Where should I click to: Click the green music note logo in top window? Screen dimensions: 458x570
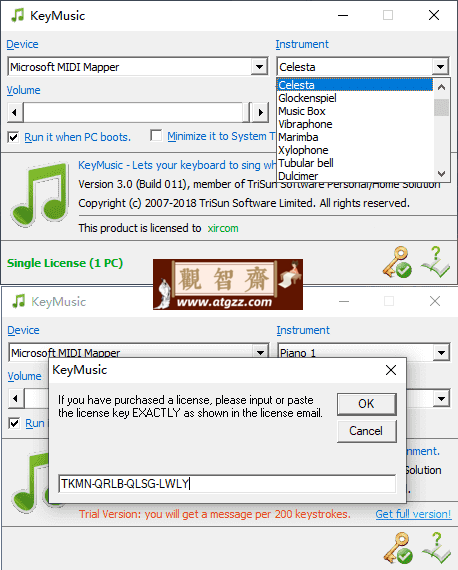(x=40, y=195)
